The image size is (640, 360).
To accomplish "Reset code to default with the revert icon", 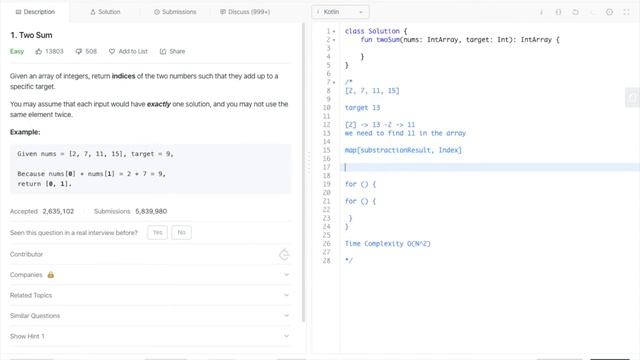I will point(575,12).
